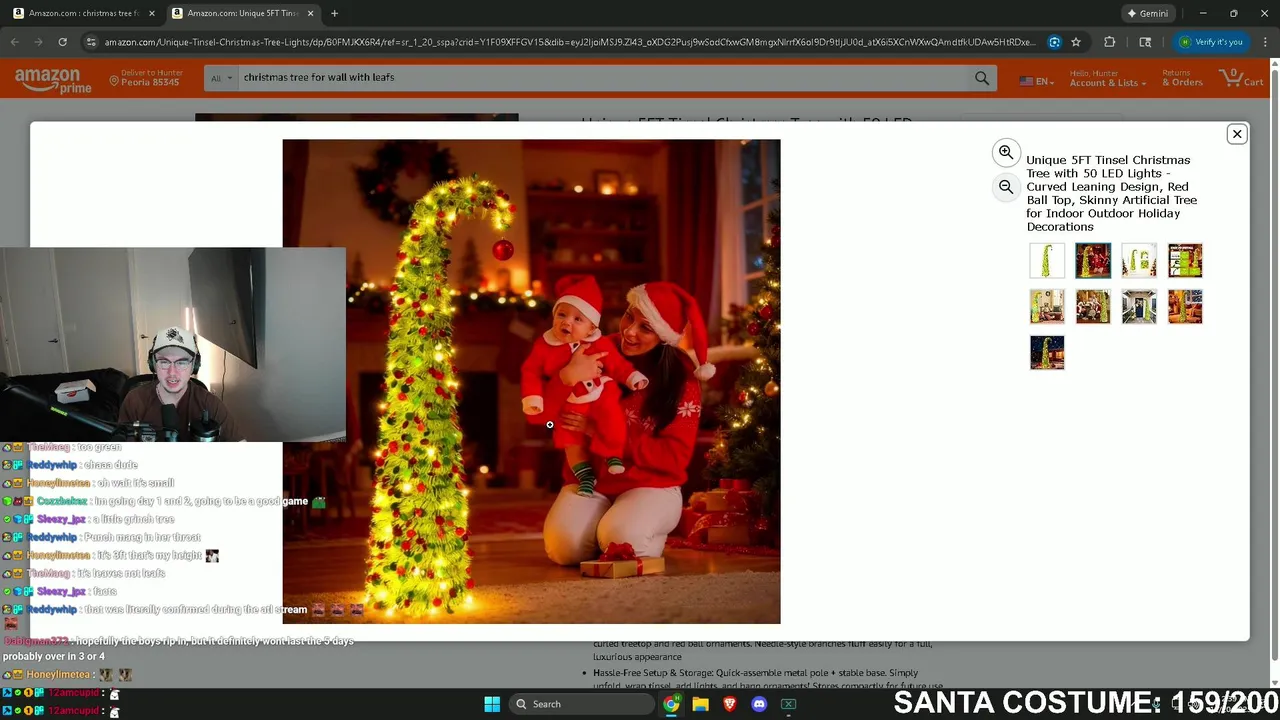Click the Gemini button
1280x720 pixels.
point(1147,13)
